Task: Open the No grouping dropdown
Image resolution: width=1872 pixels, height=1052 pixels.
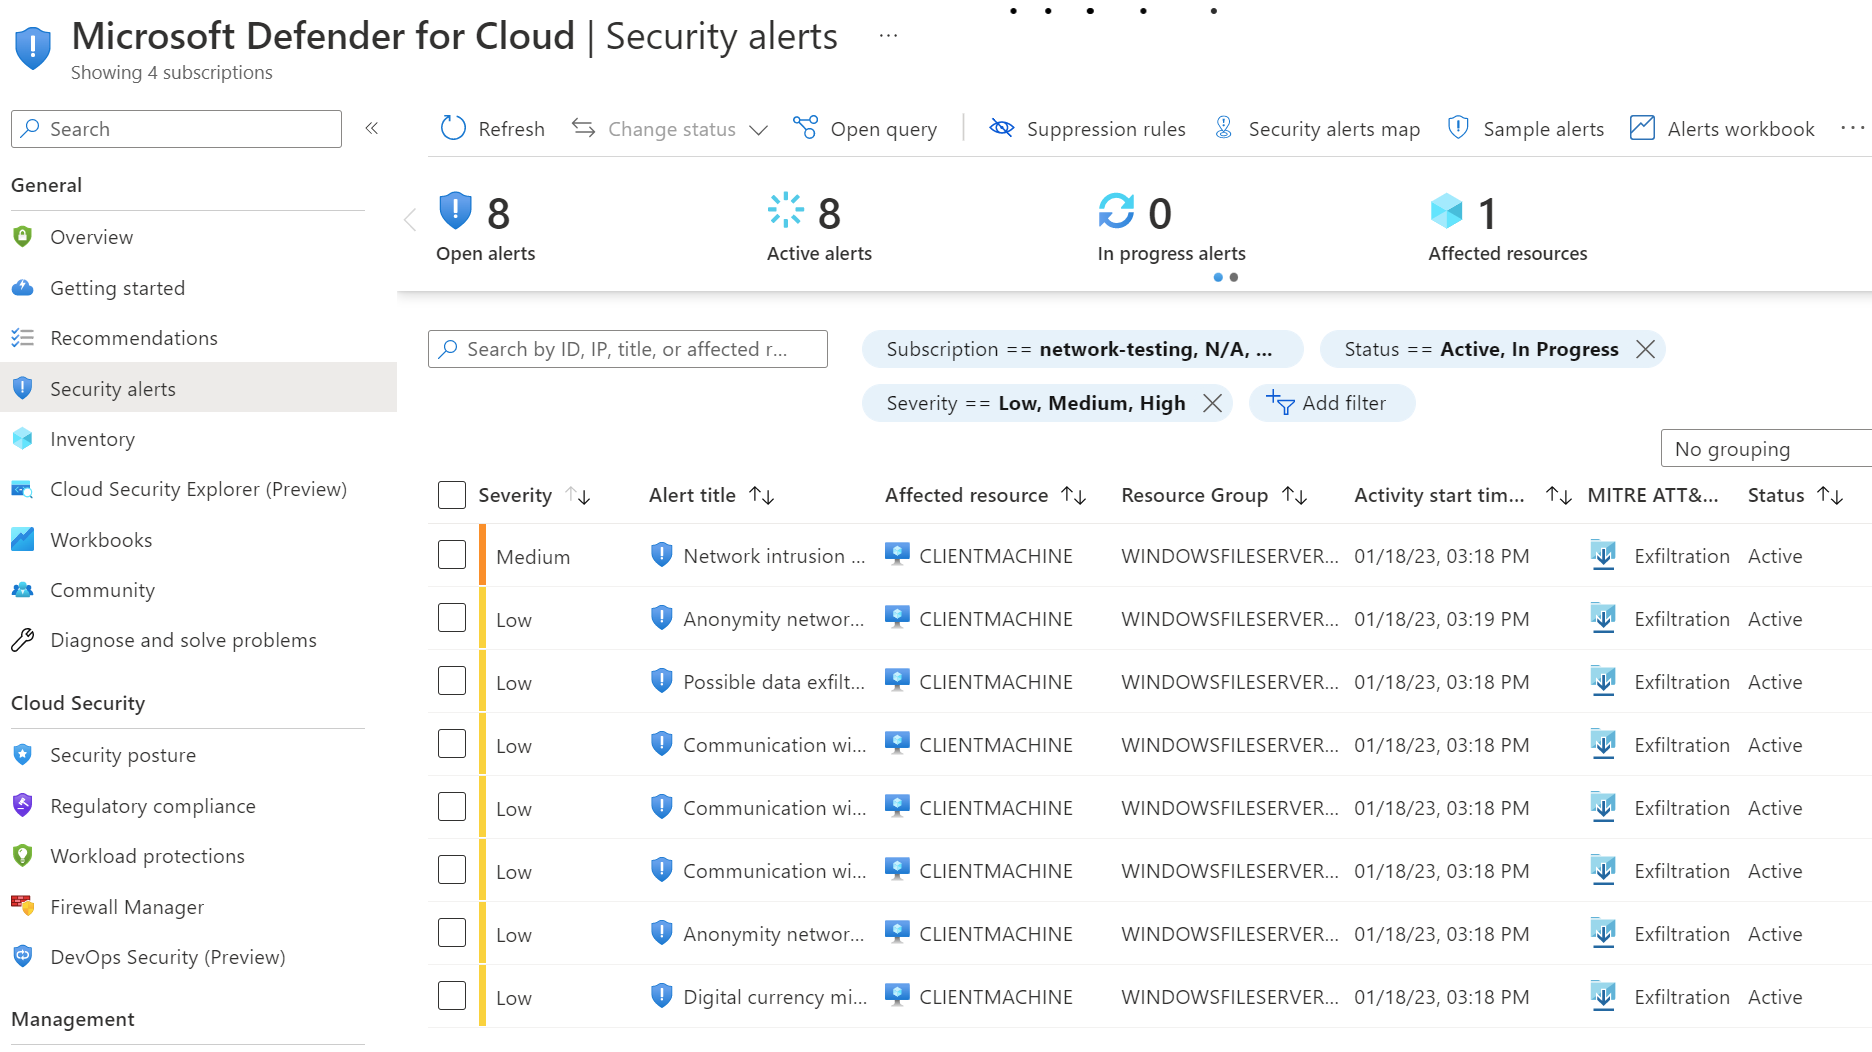Action: [1766, 449]
